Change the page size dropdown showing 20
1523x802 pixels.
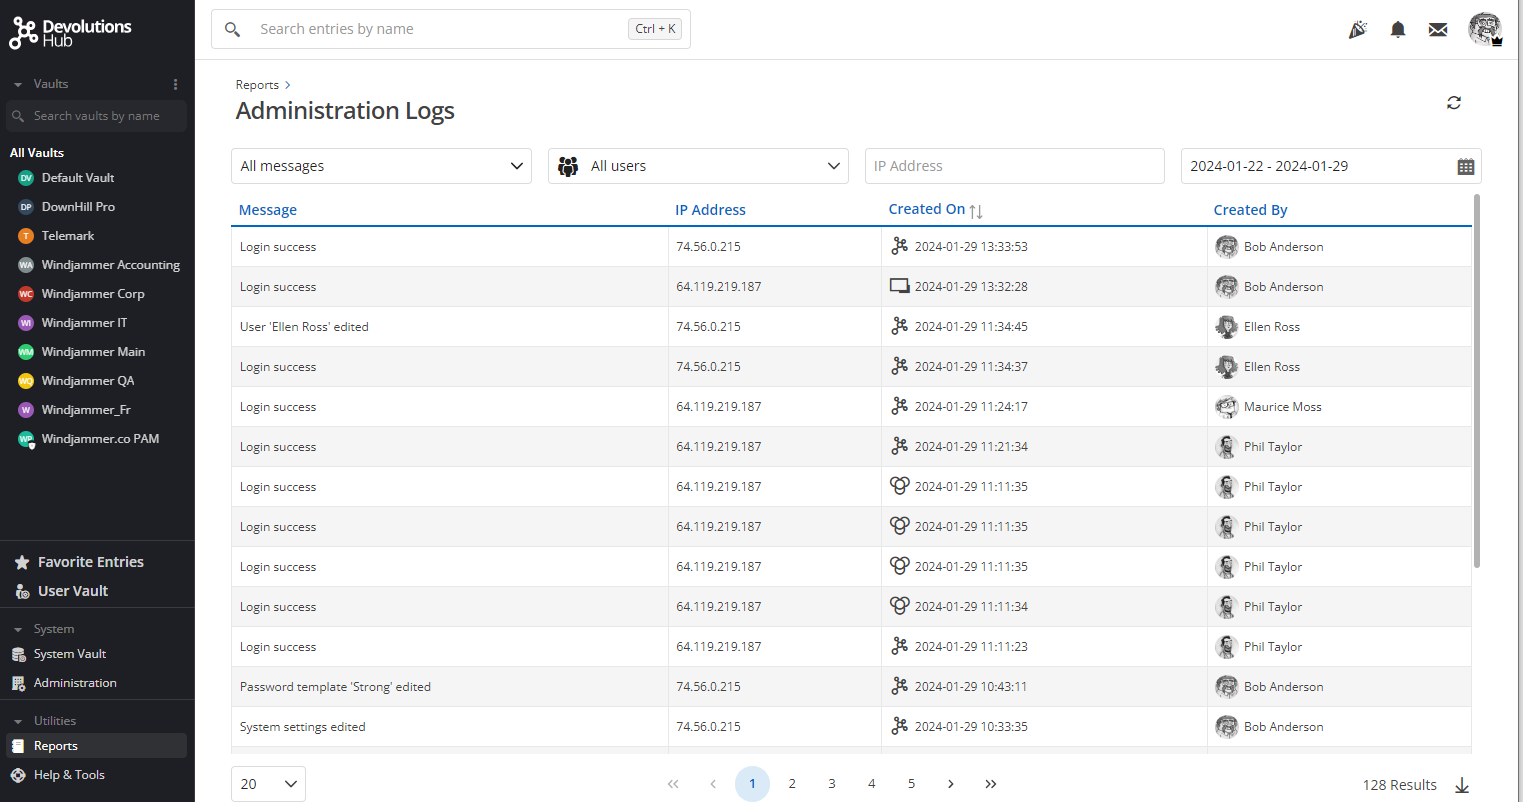[268, 784]
